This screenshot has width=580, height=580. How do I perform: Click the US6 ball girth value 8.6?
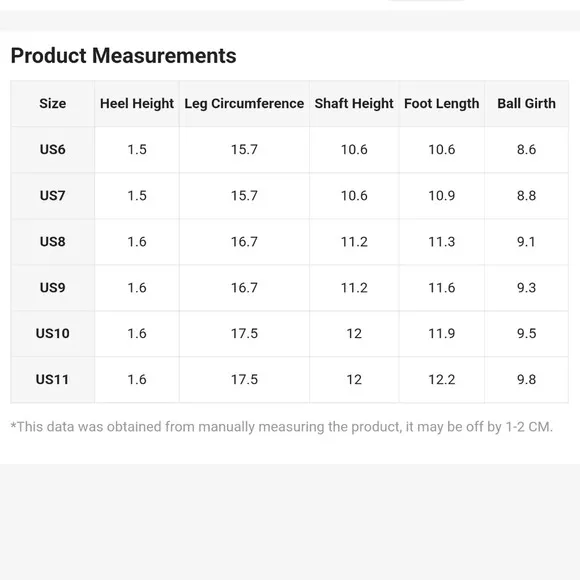coord(526,149)
